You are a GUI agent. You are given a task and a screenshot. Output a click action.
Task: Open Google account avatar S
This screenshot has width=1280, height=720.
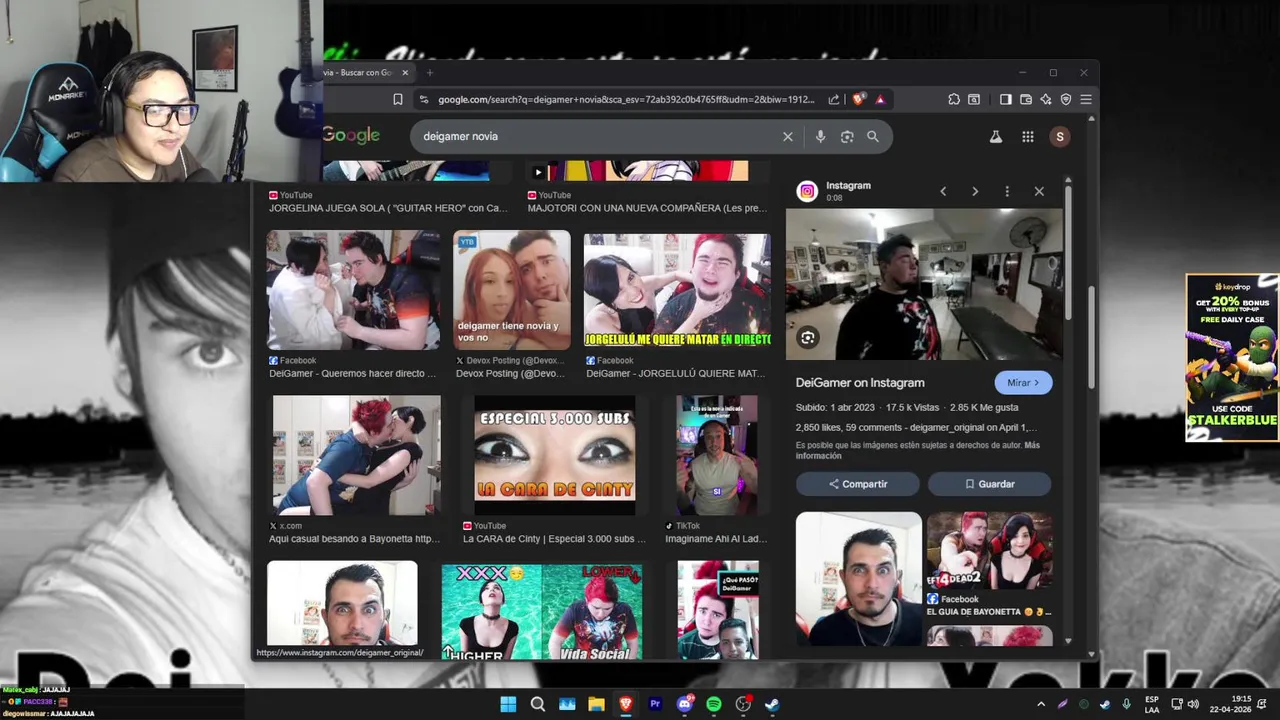(1060, 136)
